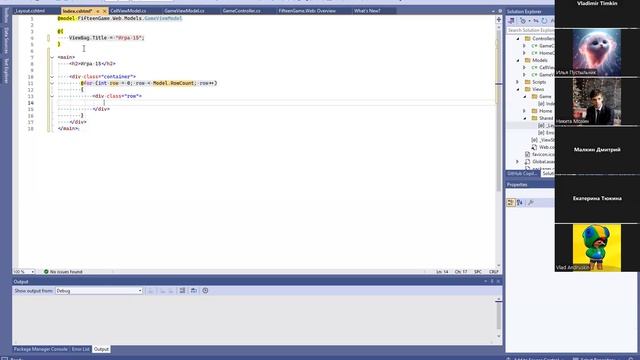Collapse the for loop code region
The width and height of the screenshot is (640, 360).
[52, 83]
